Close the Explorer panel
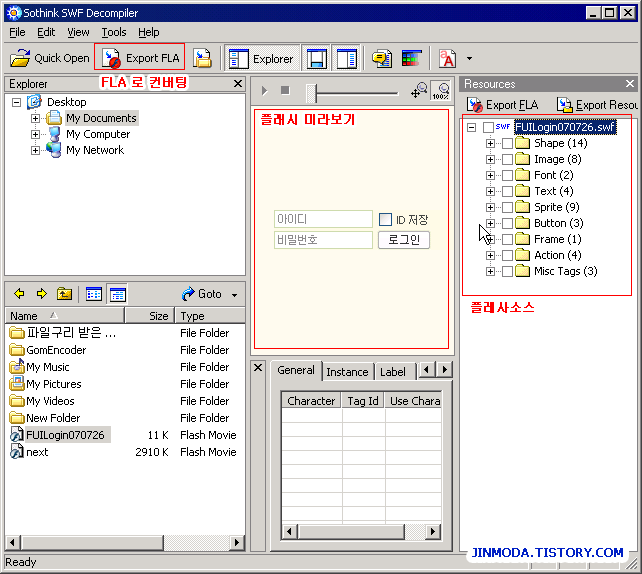This screenshot has height=574, width=642. (237, 84)
